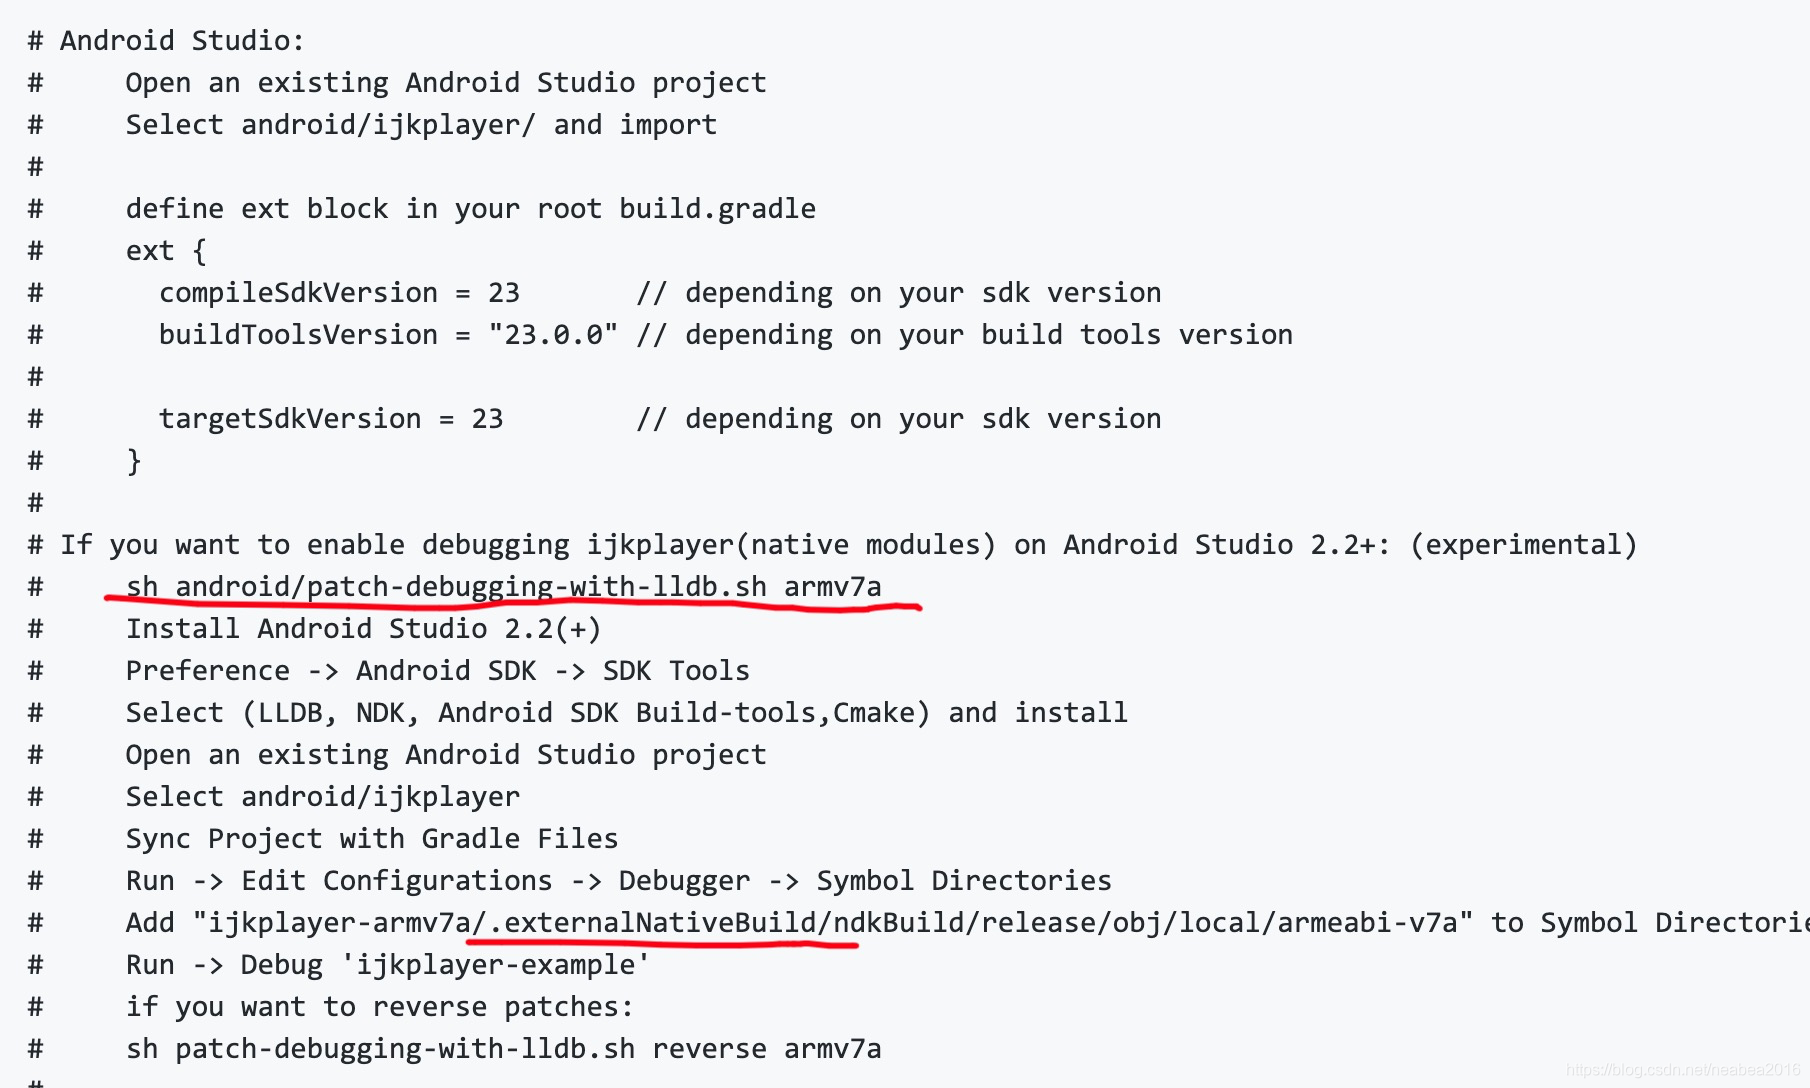The image size is (1810, 1088).
Task: Click the 'Select android/ijkplayer' line without import
Action: [323, 797]
